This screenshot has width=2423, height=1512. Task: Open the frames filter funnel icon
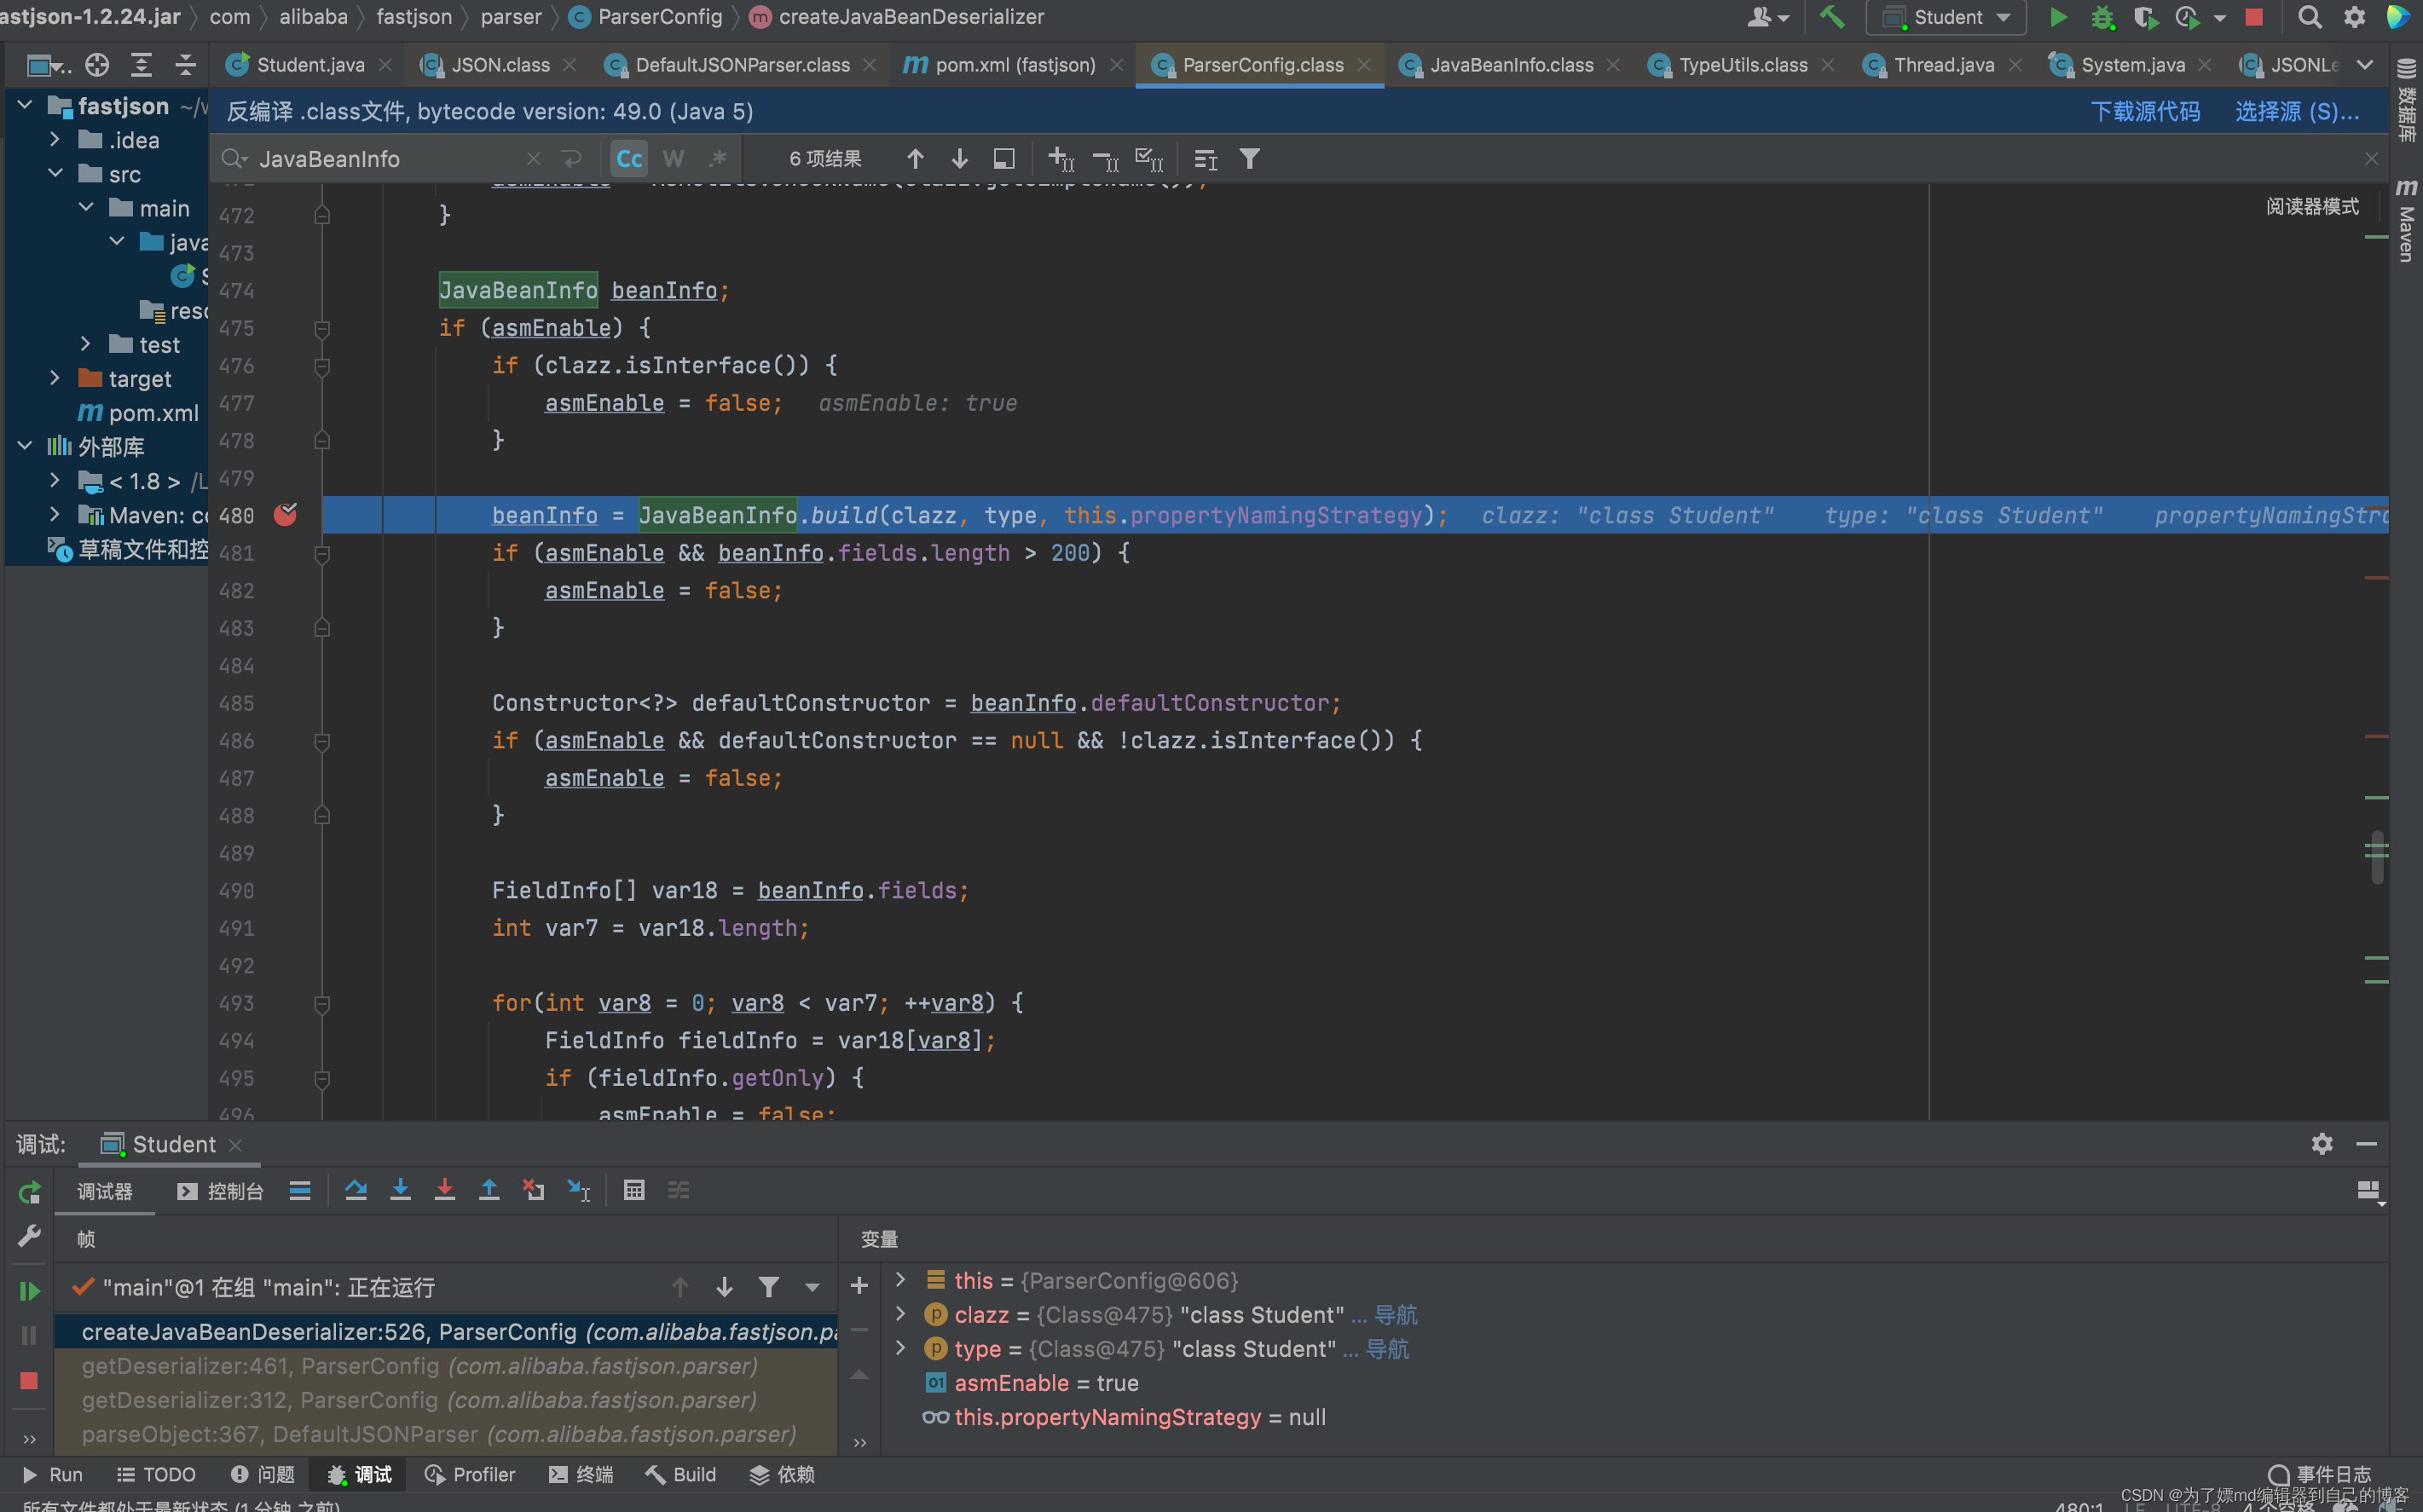point(768,1287)
